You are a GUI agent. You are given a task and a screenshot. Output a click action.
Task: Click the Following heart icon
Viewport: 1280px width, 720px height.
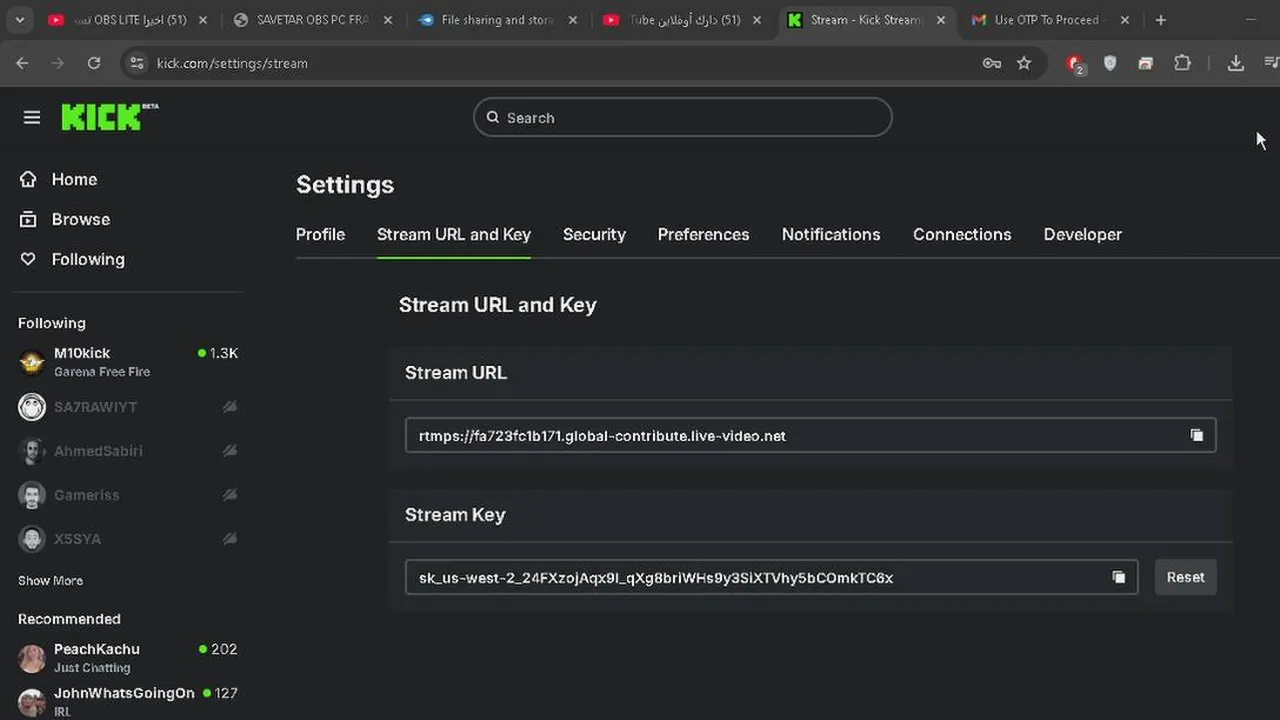28,259
